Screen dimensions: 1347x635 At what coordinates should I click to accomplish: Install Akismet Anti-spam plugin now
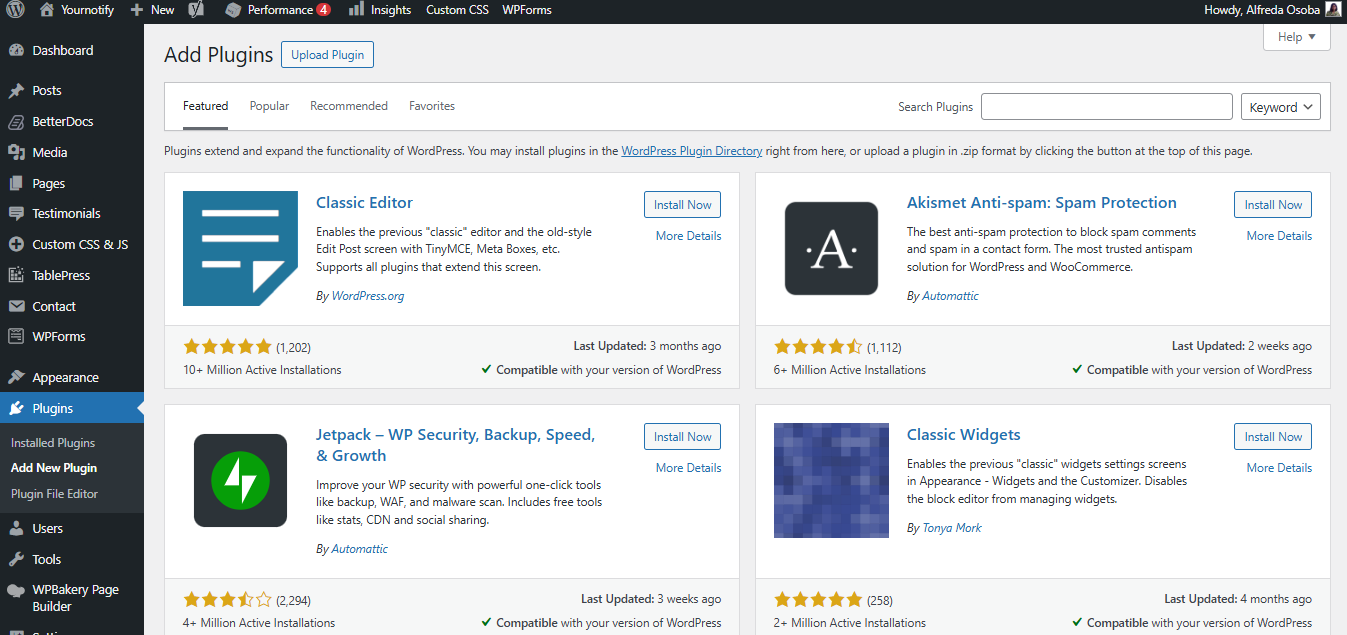tap(1273, 205)
